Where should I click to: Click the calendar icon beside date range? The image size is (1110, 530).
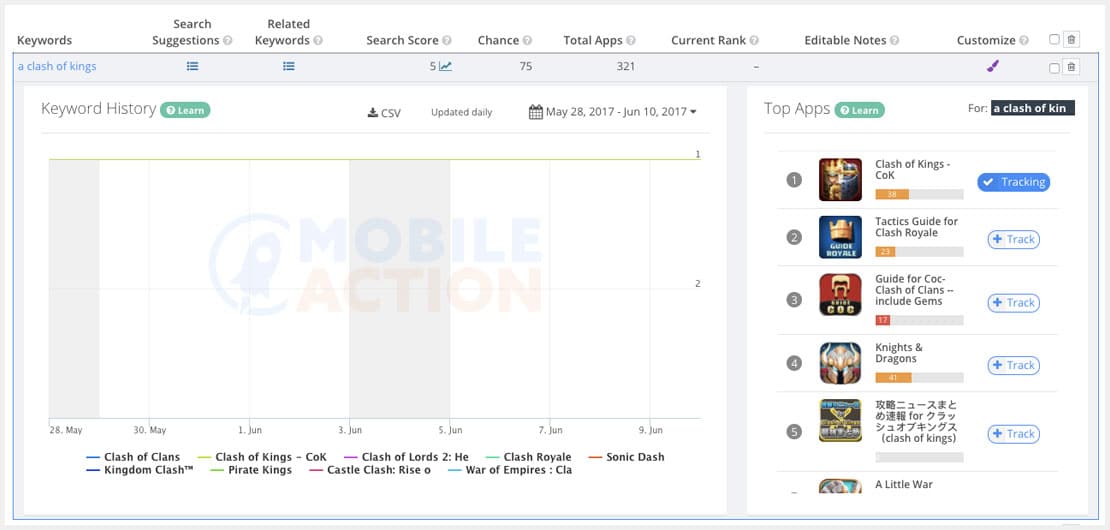[x=536, y=112]
